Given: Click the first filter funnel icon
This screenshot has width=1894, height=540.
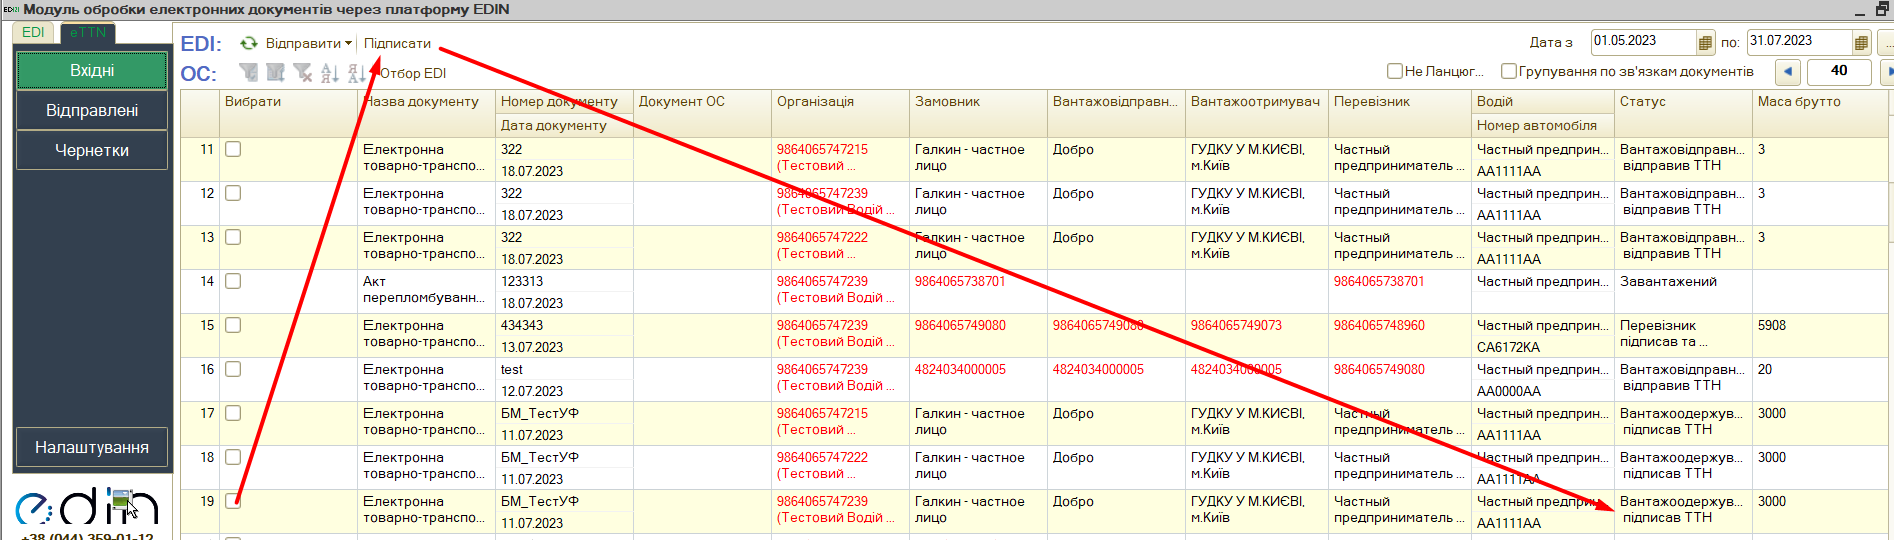Looking at the screenshot, I should [x=248, y=73].
